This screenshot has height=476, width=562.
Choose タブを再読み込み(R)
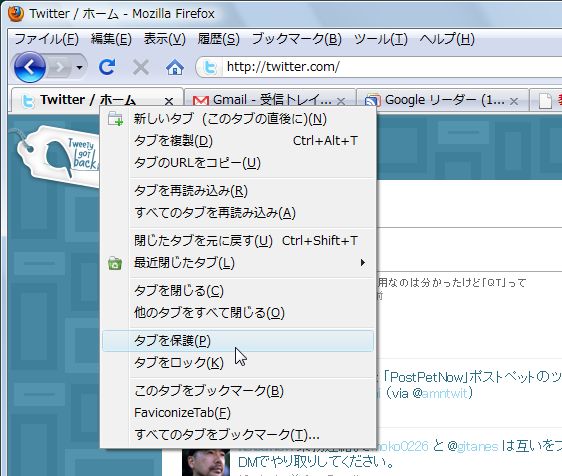pos(238,191)
